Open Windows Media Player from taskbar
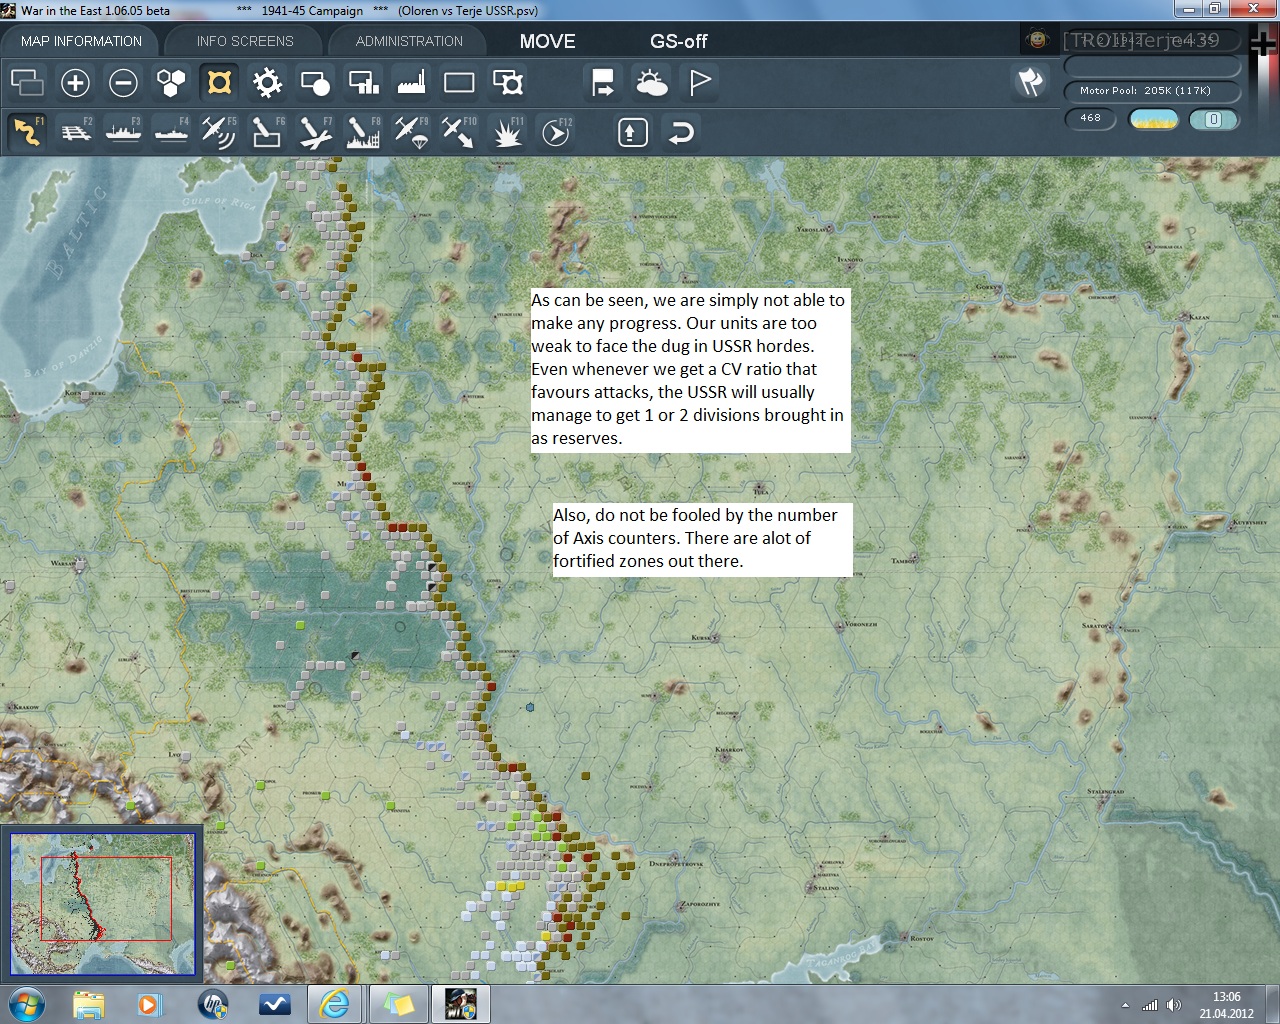This screenshot has width=1280, height=1024. 149,1004
